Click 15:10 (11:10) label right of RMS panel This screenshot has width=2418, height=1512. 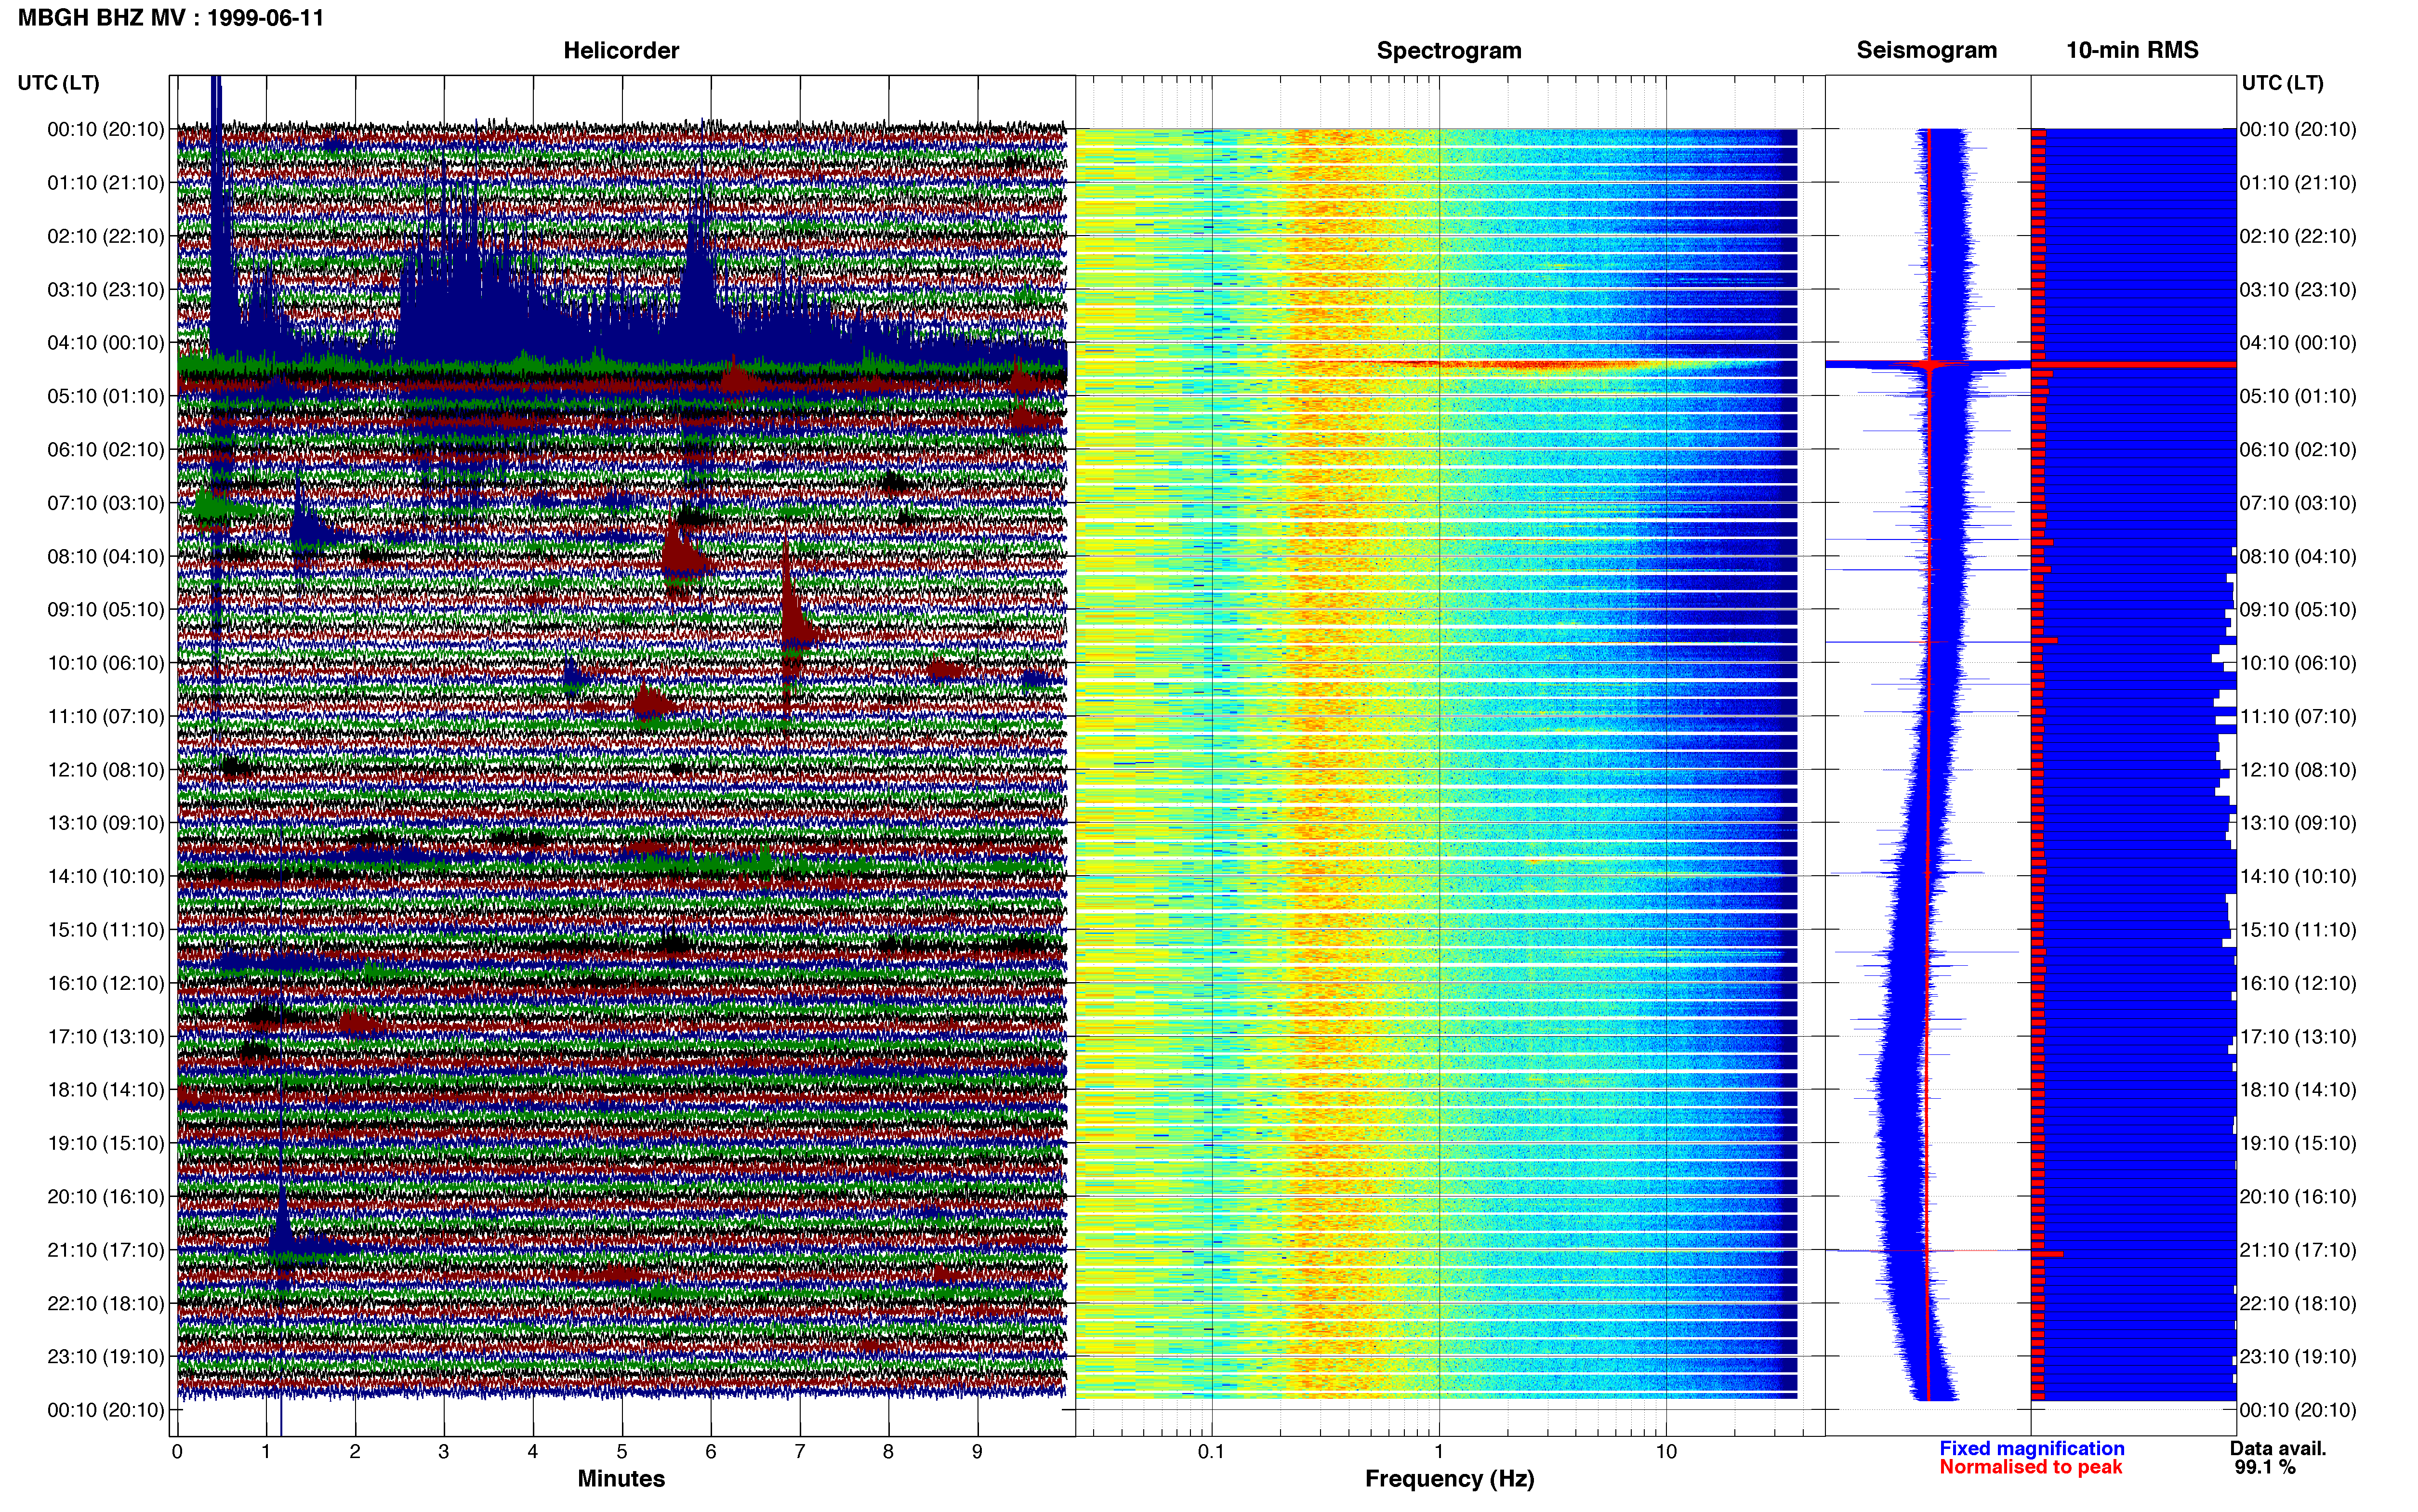[x=2298, y=930]
